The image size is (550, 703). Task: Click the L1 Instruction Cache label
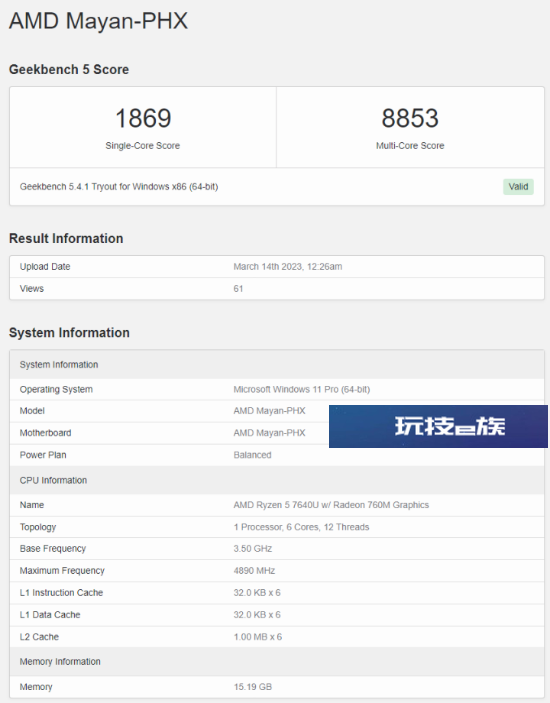[61, 593]
